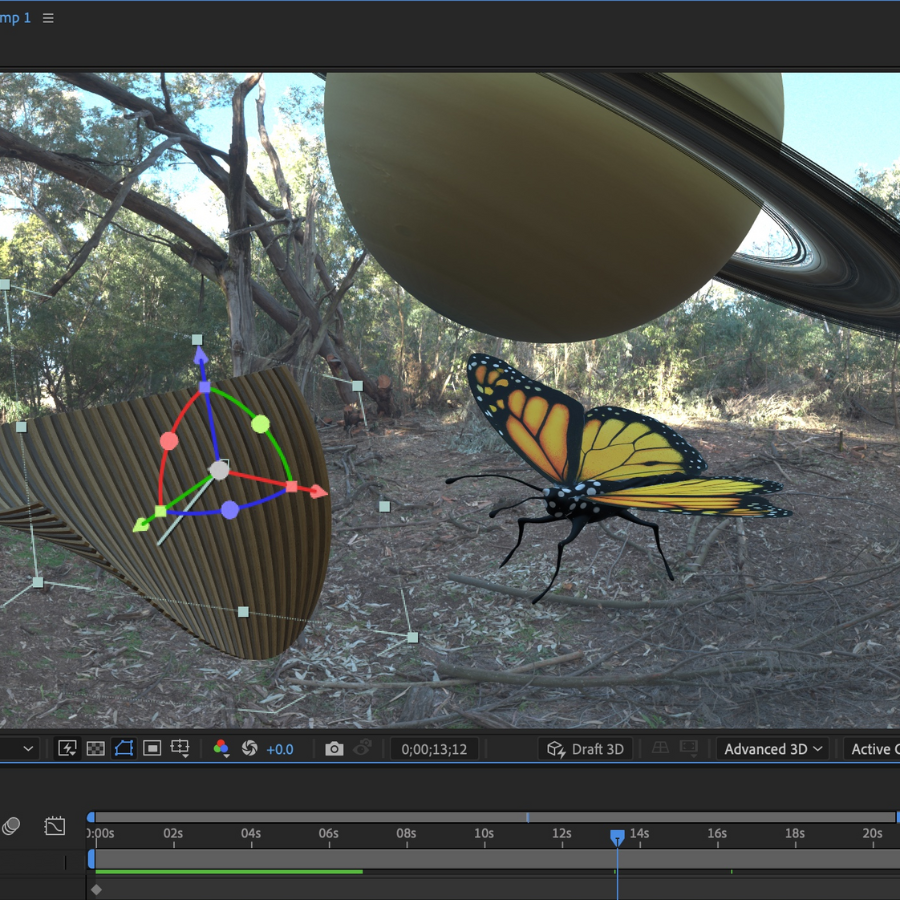Click the 3D ground plane icon
The height and width of the screenshot is (900, 900).
coord(660,748)
